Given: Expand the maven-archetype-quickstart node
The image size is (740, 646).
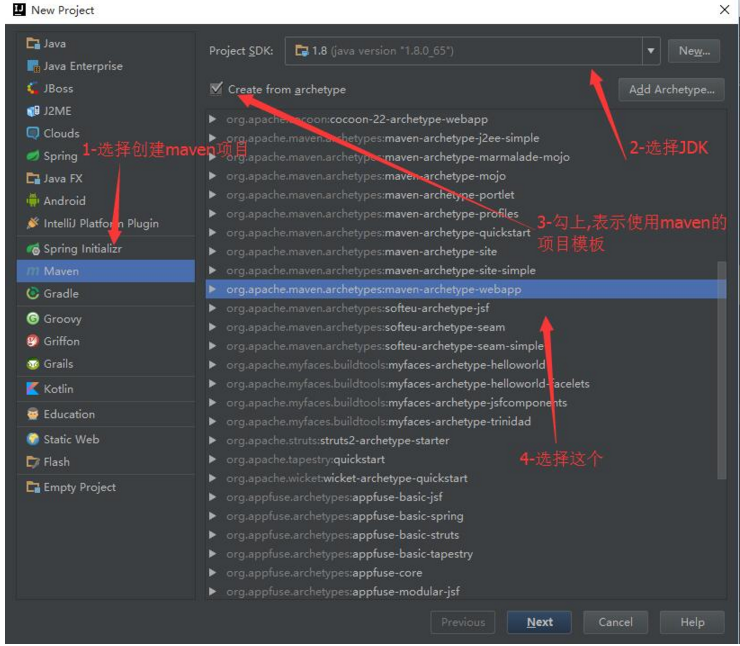Looking at the screenshot, I should coord(212,232).
